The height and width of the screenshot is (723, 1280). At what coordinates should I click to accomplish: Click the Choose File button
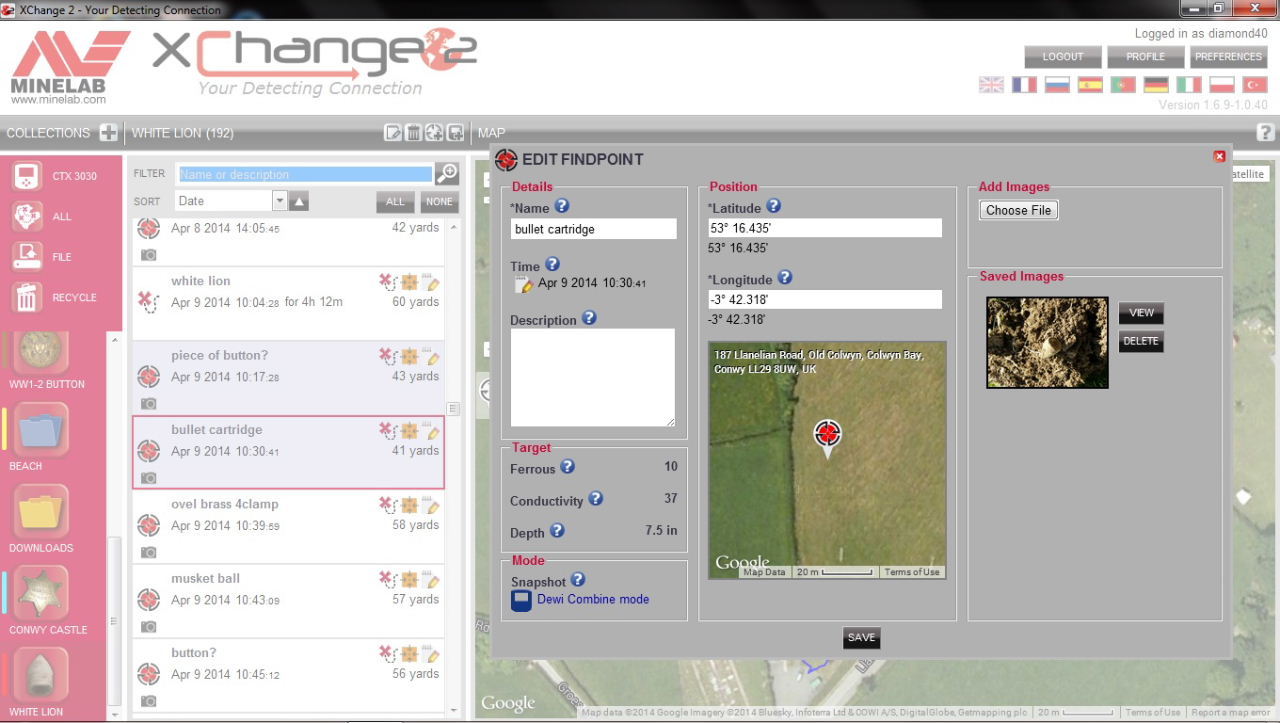point(1018,210)
